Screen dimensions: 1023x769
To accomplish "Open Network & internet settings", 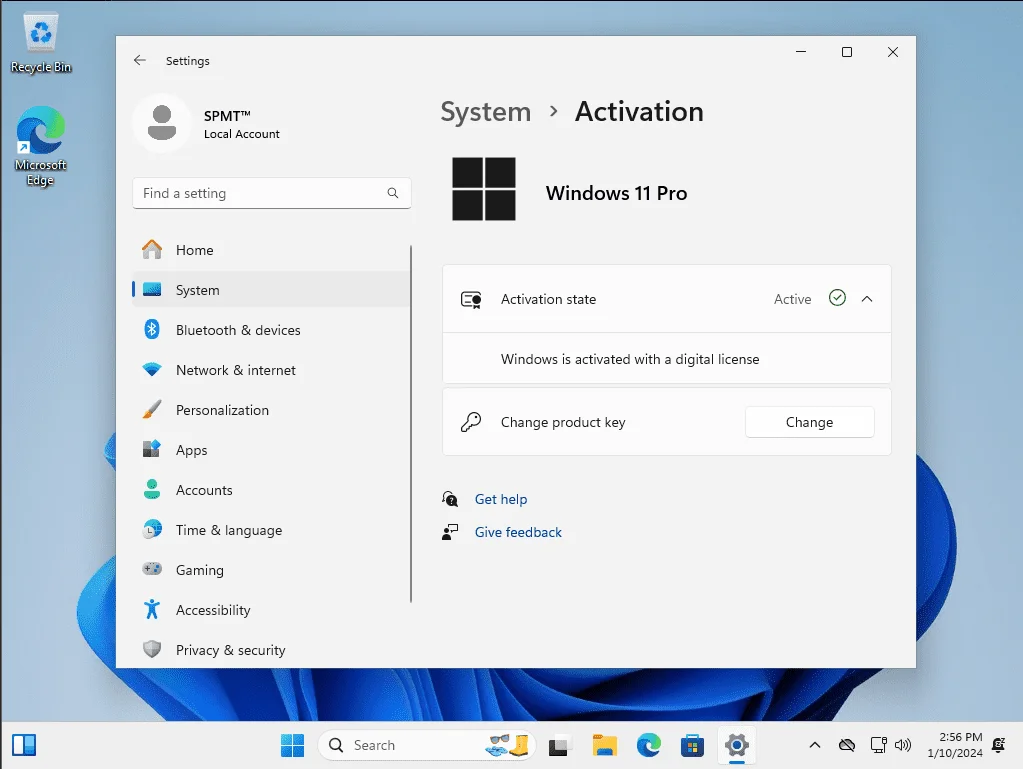I will (271, 370).
